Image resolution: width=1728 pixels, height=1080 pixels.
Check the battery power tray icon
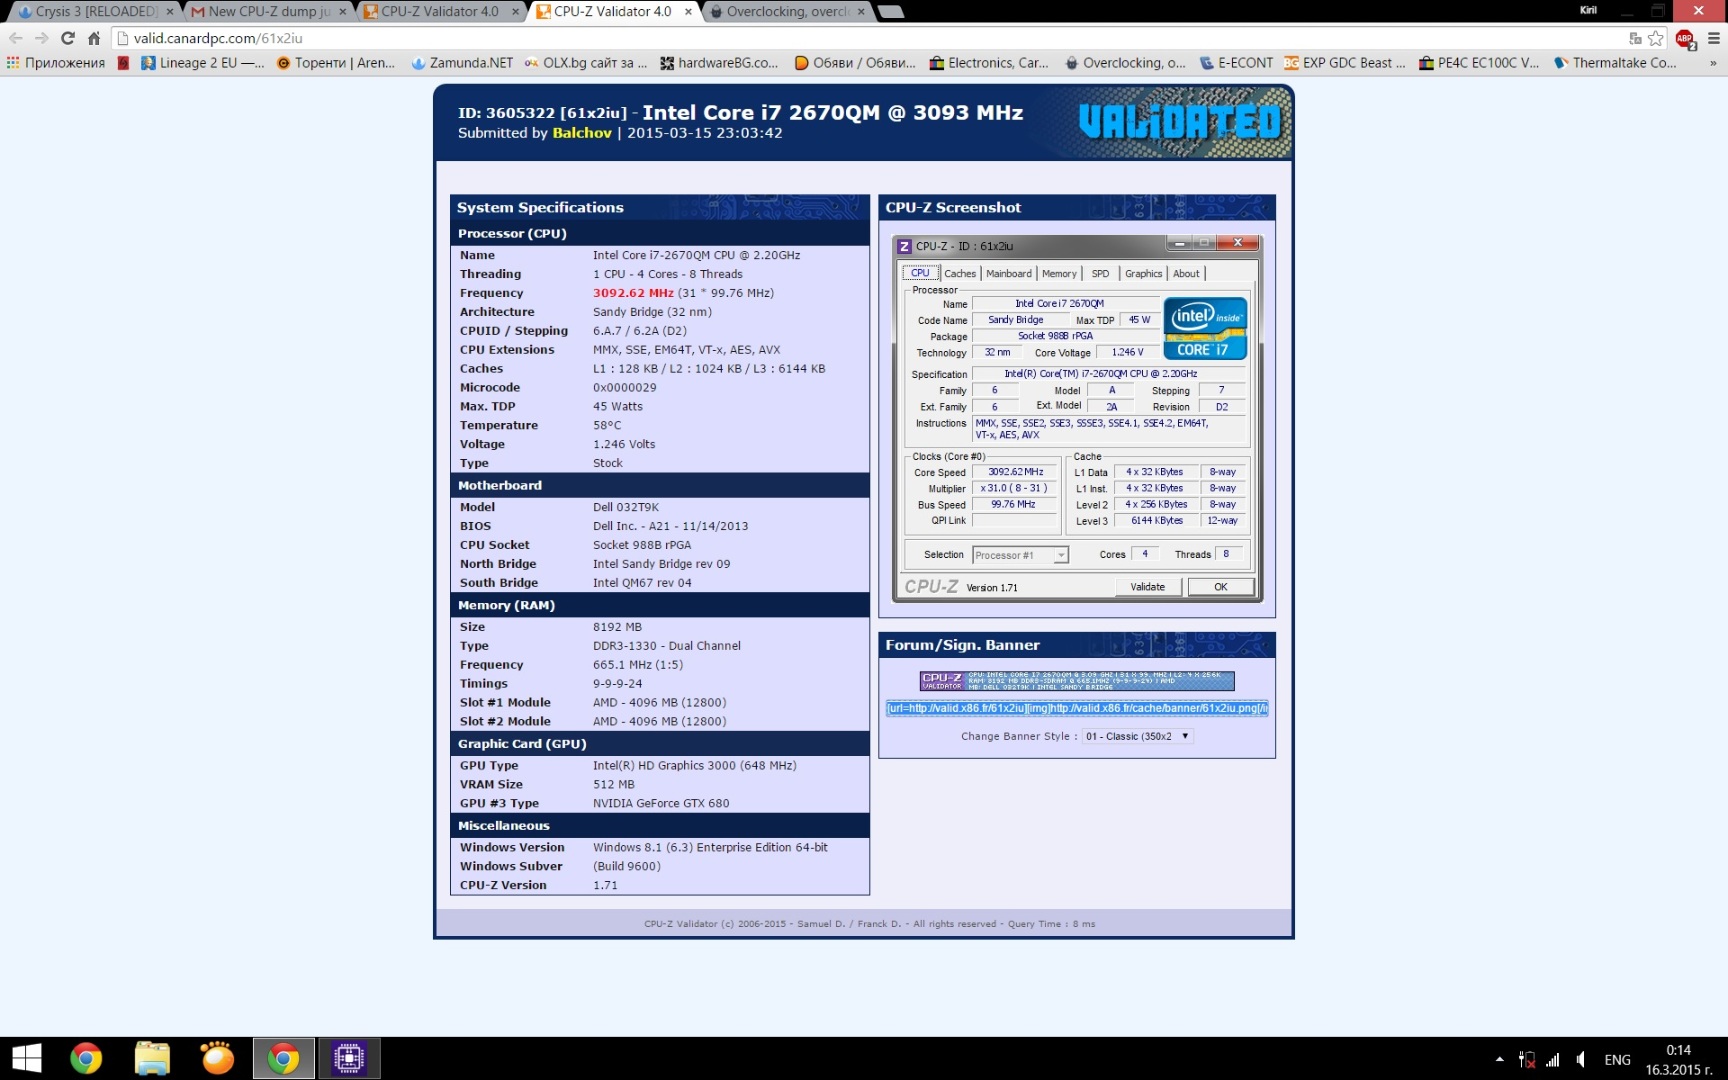(x=1526, y=1059)
